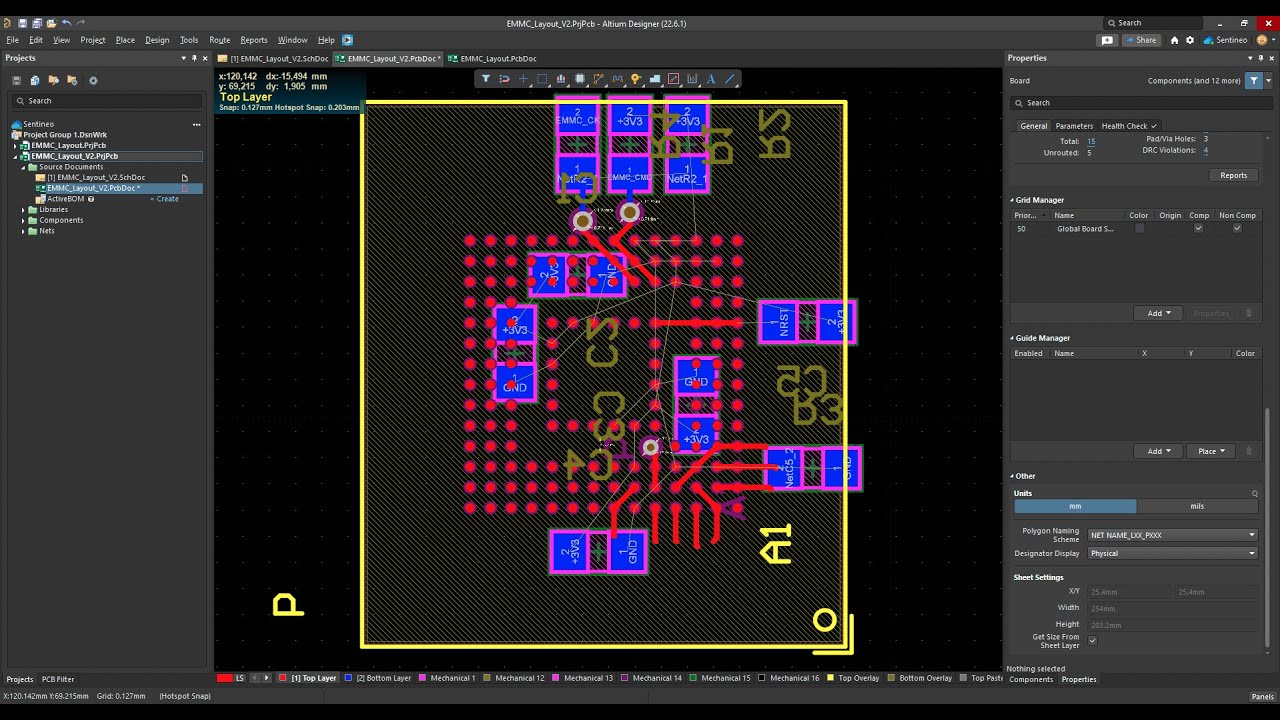This screenshot has height=720, width=1280.
Task: Collapse the Grid Manager section
Action: [x=1012, y=200]
